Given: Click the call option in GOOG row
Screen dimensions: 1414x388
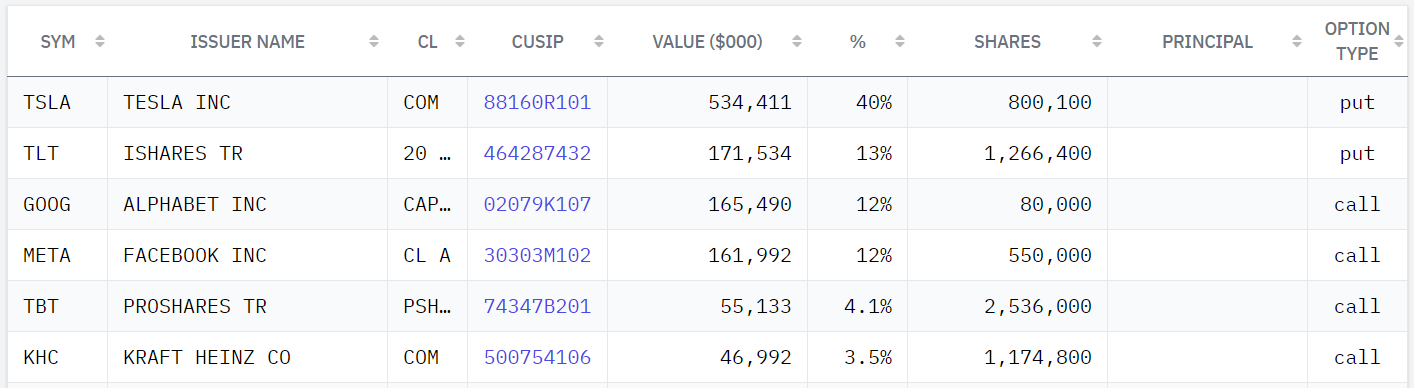Looking at the screenshot, I should [1357, 204].
